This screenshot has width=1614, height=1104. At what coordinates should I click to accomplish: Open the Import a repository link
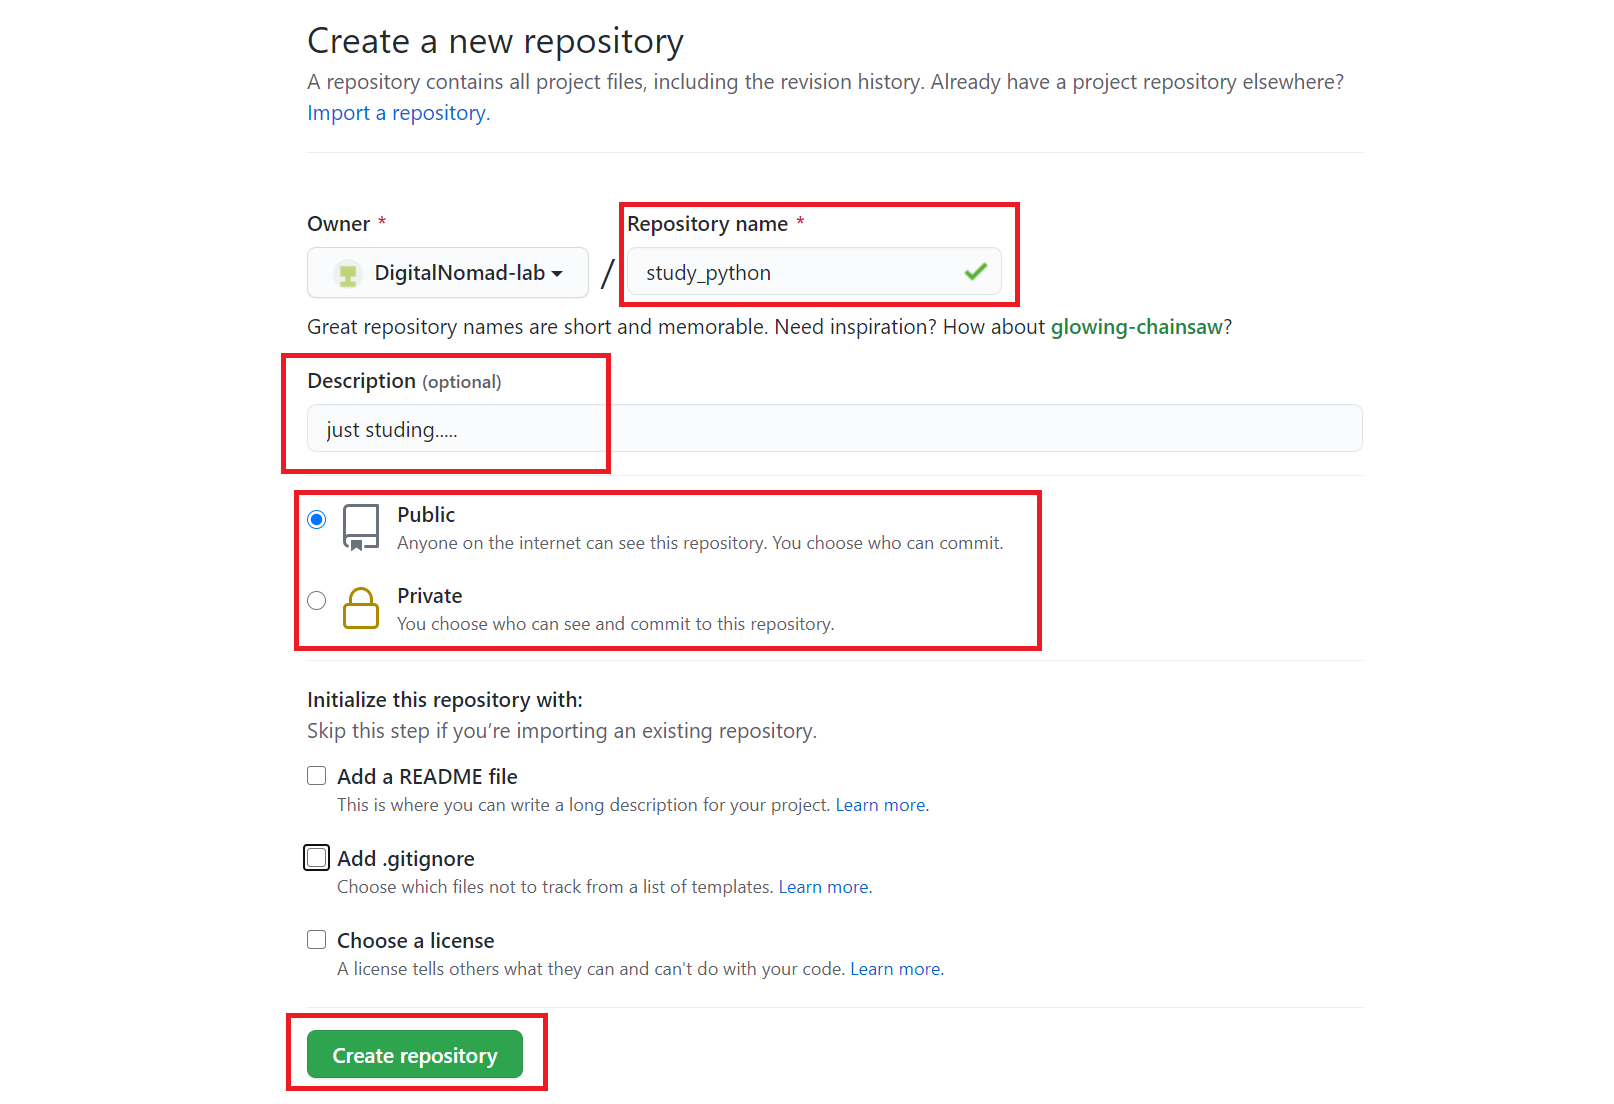398,113
